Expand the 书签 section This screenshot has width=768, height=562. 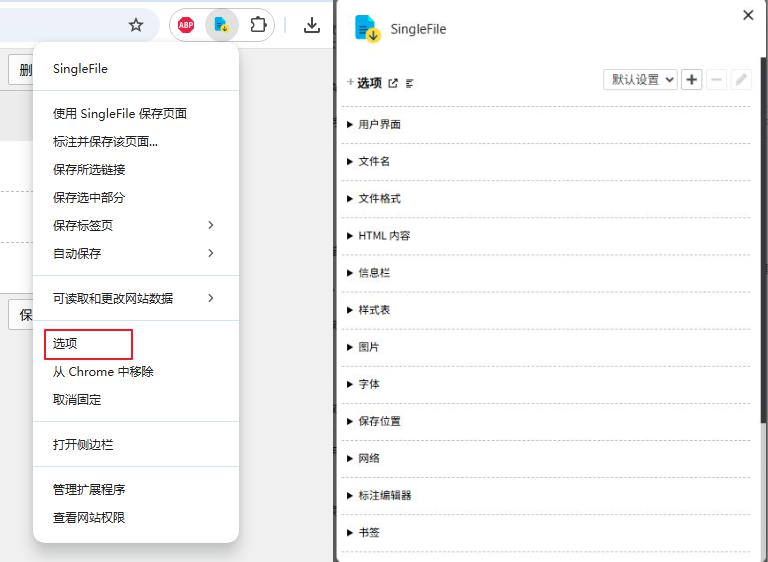pos(546,533)
